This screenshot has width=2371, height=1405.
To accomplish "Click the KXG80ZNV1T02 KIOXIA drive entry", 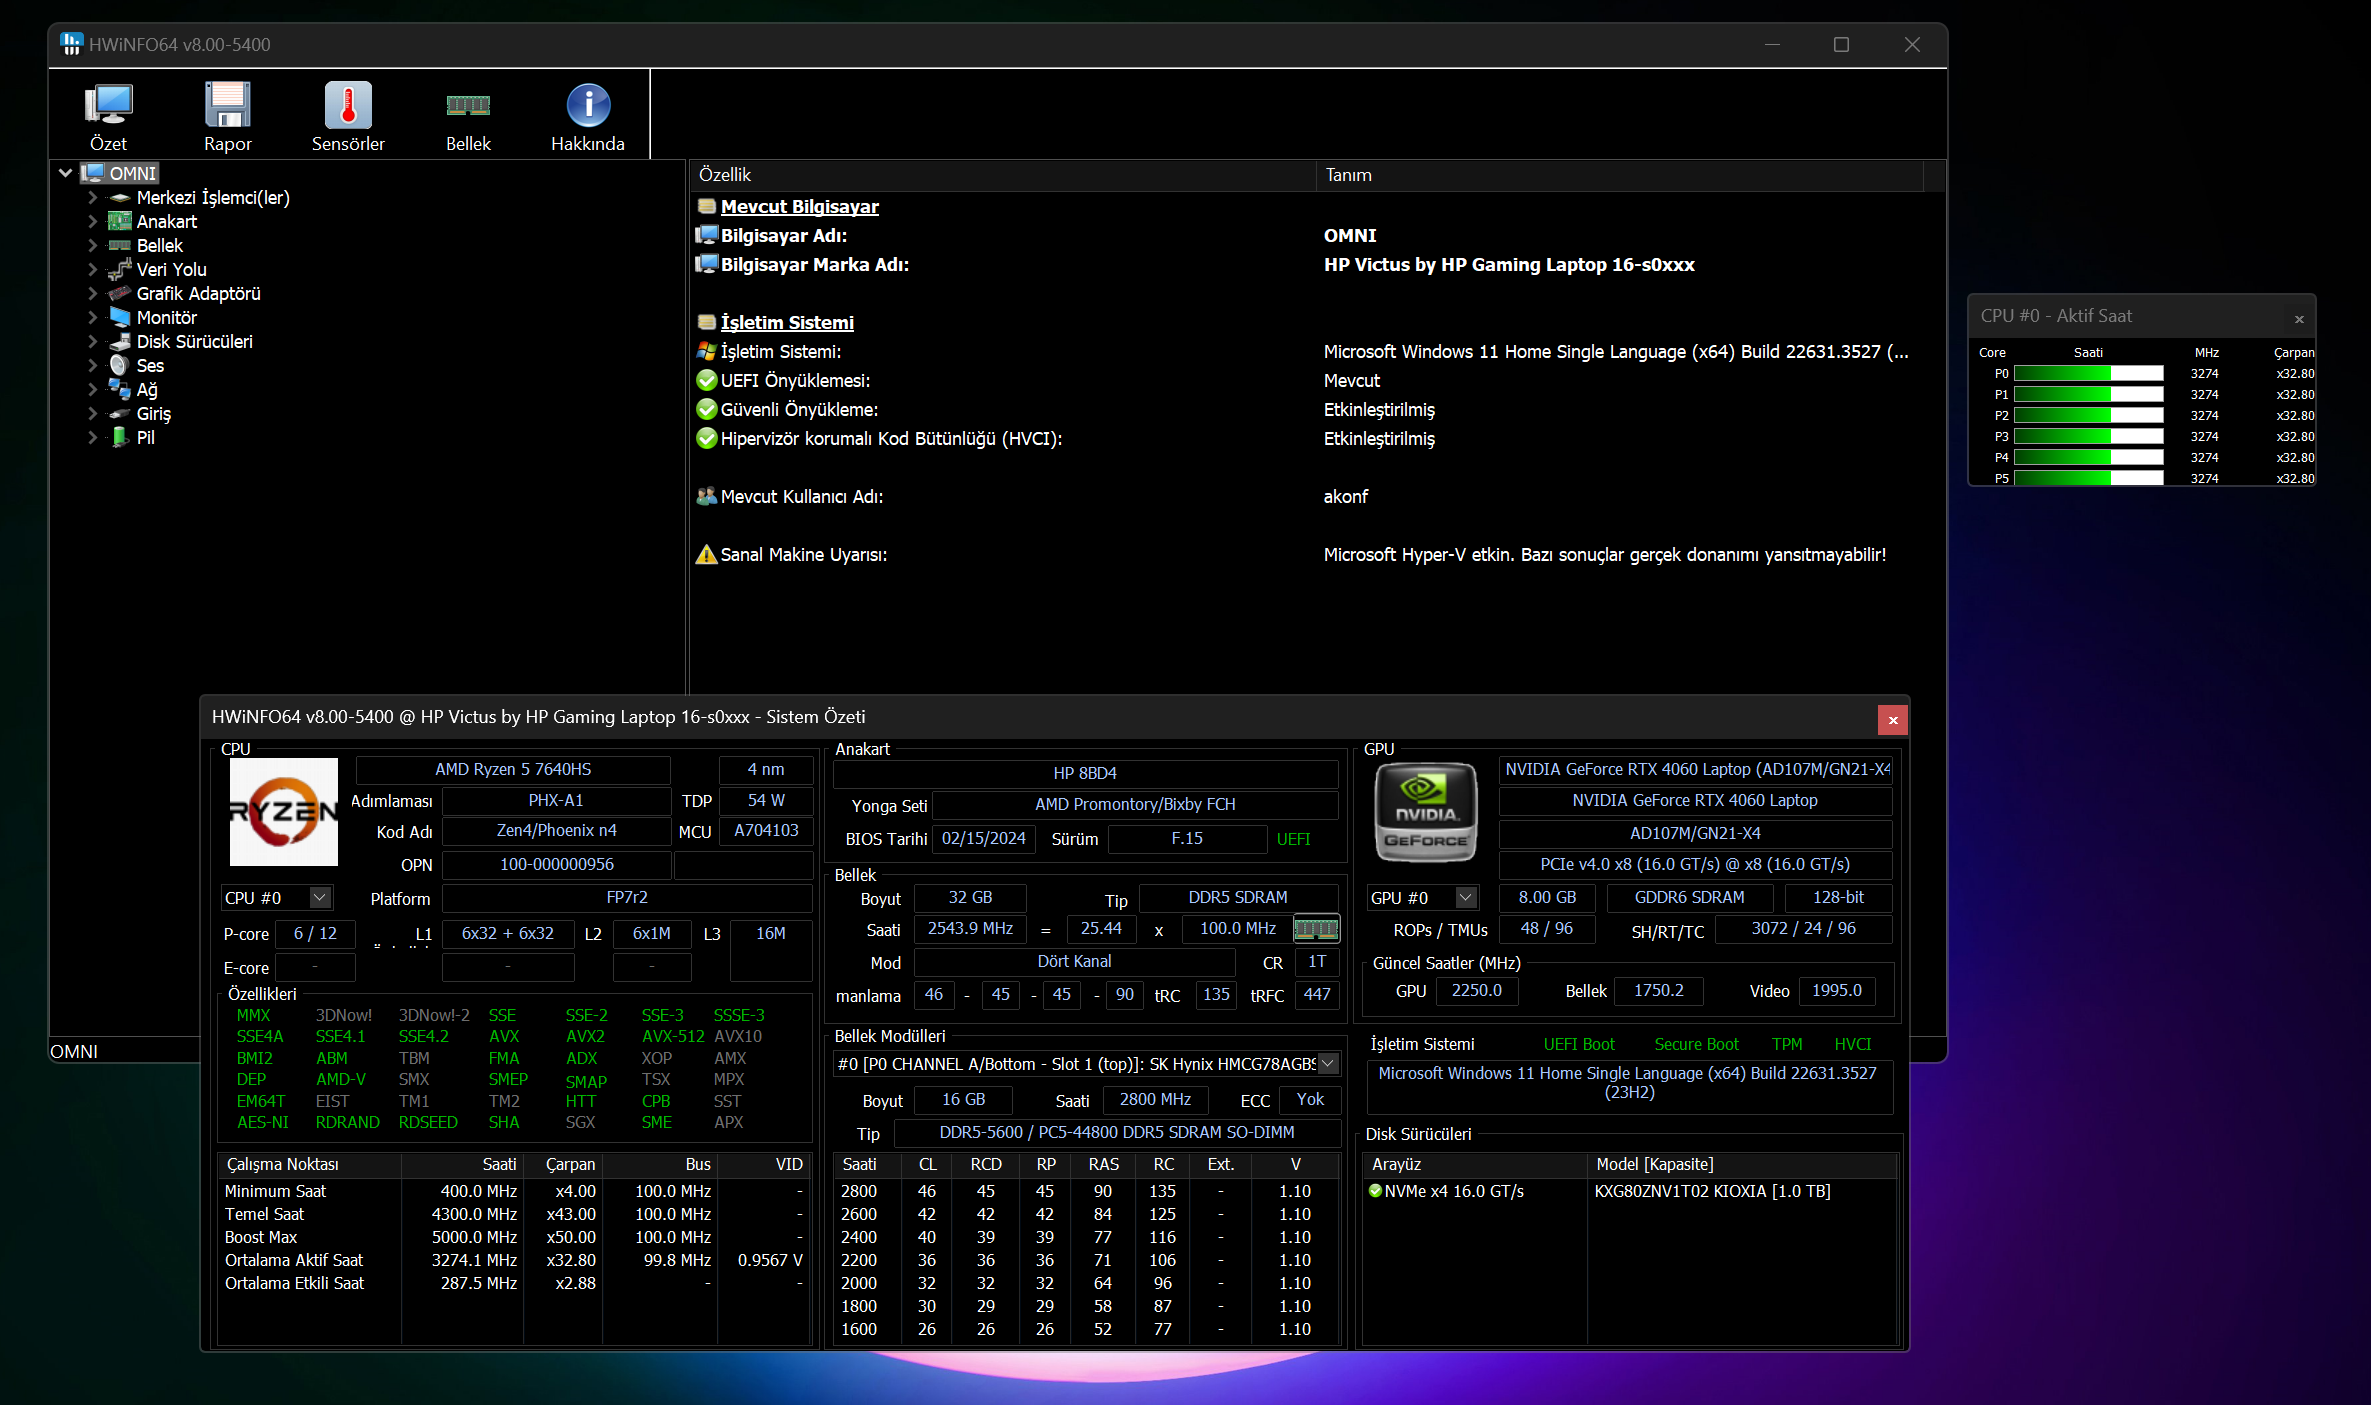I will (x=1712, y=1191).
